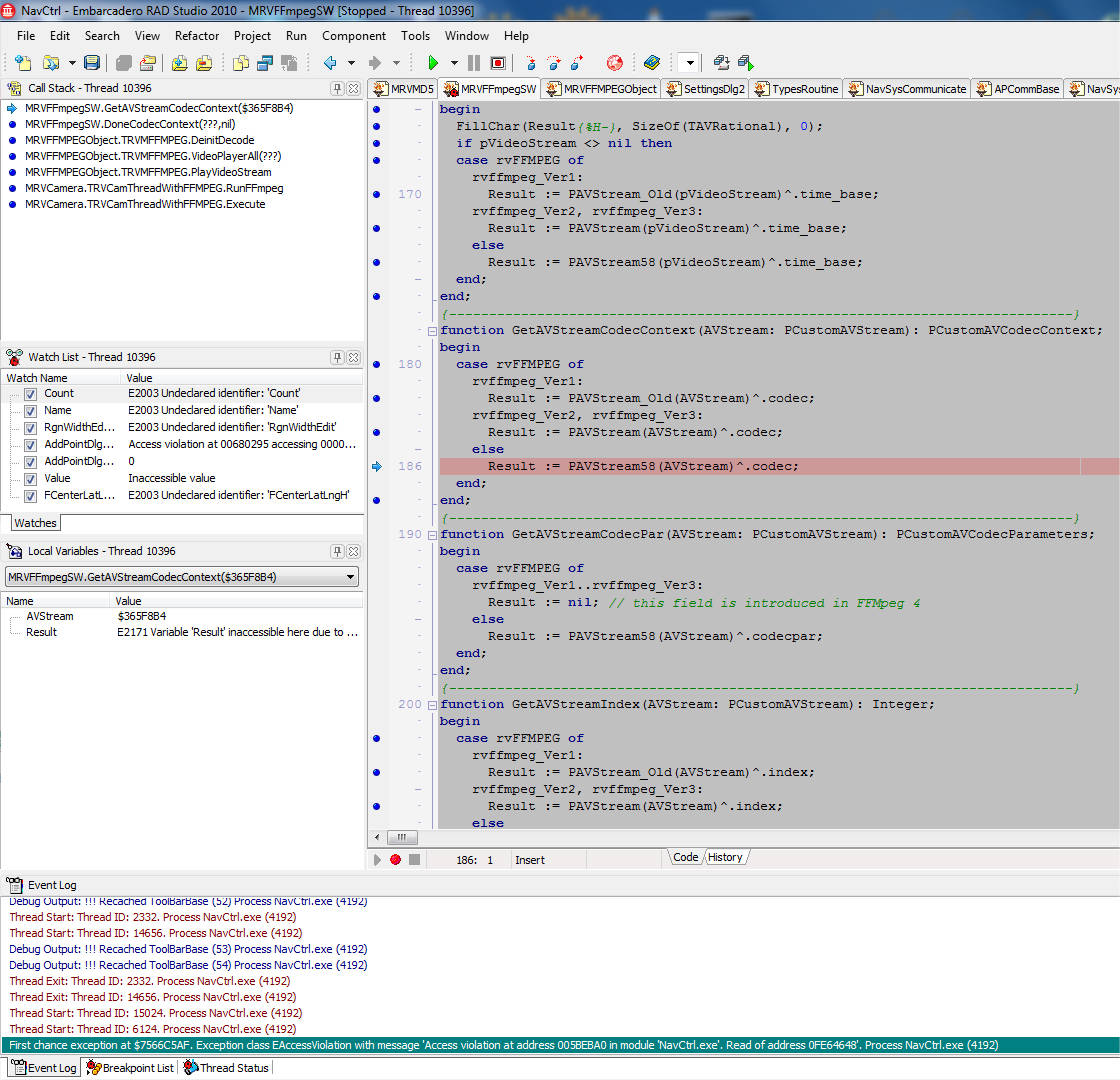Open the Run button's dropdown arrow
Screen dimensions: 1120x1080
point(453,62)
